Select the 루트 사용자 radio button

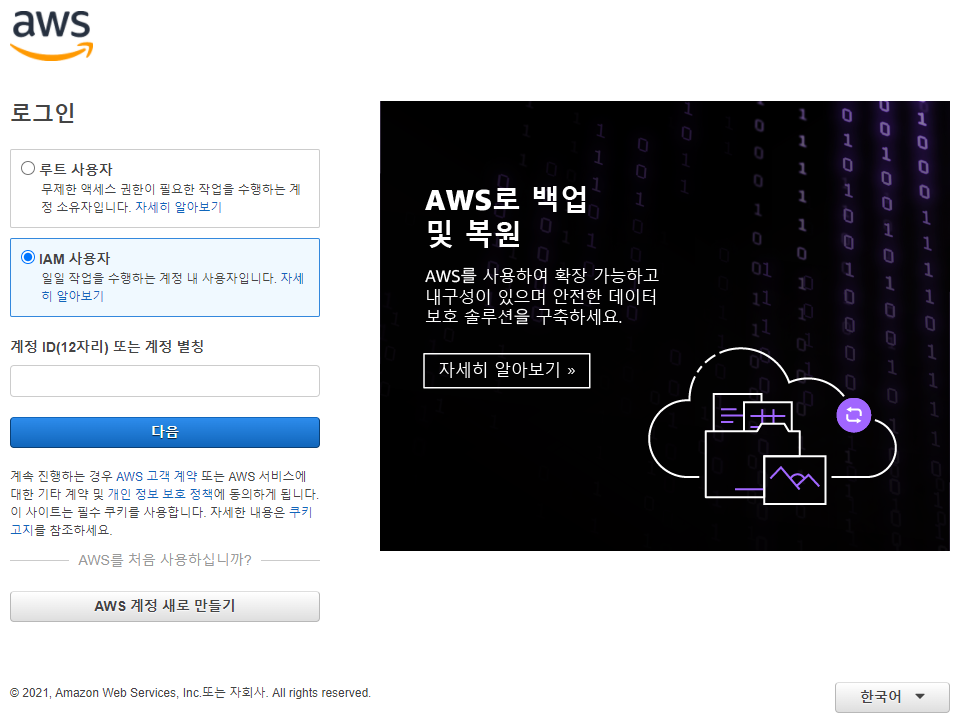pos(28,168)
